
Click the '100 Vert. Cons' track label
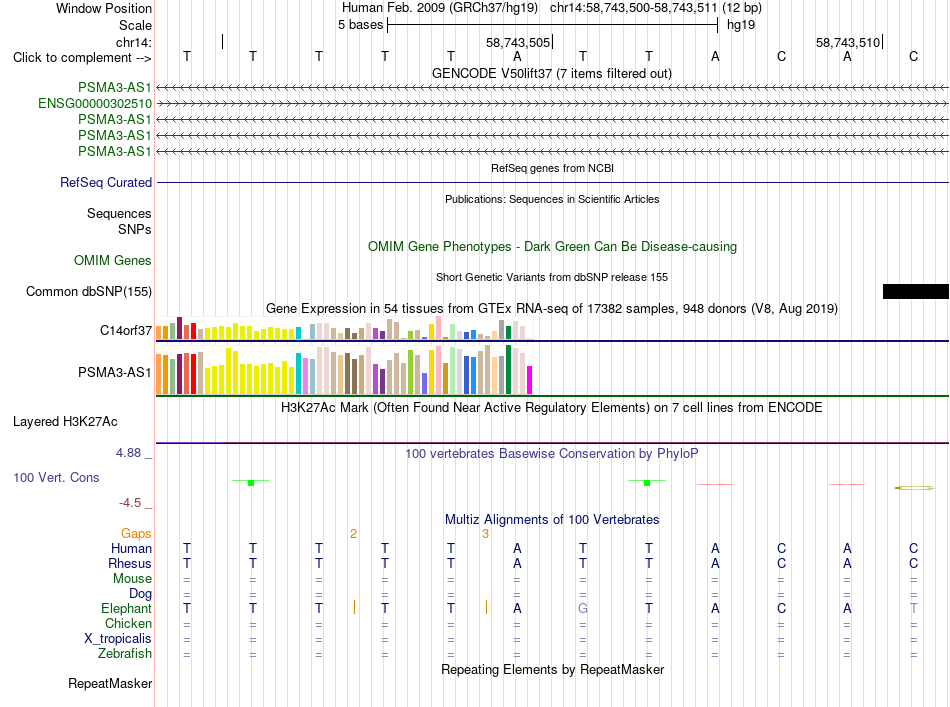click(56, 477)
